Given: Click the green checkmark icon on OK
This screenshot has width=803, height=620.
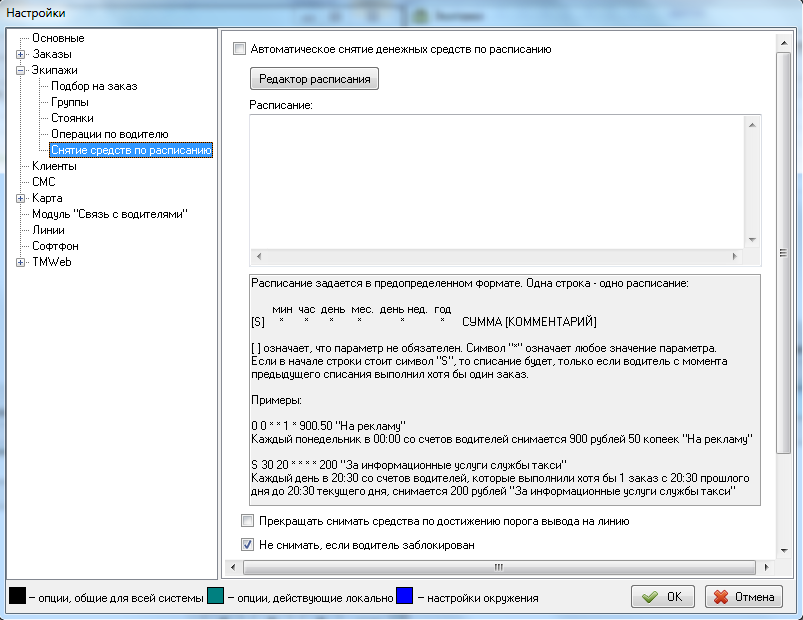Looking at the screenshot, I should tap(649, 597).
